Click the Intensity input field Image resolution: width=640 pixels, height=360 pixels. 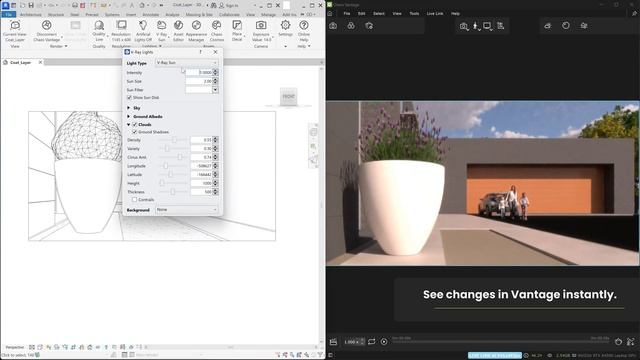(x=199, y=73)
